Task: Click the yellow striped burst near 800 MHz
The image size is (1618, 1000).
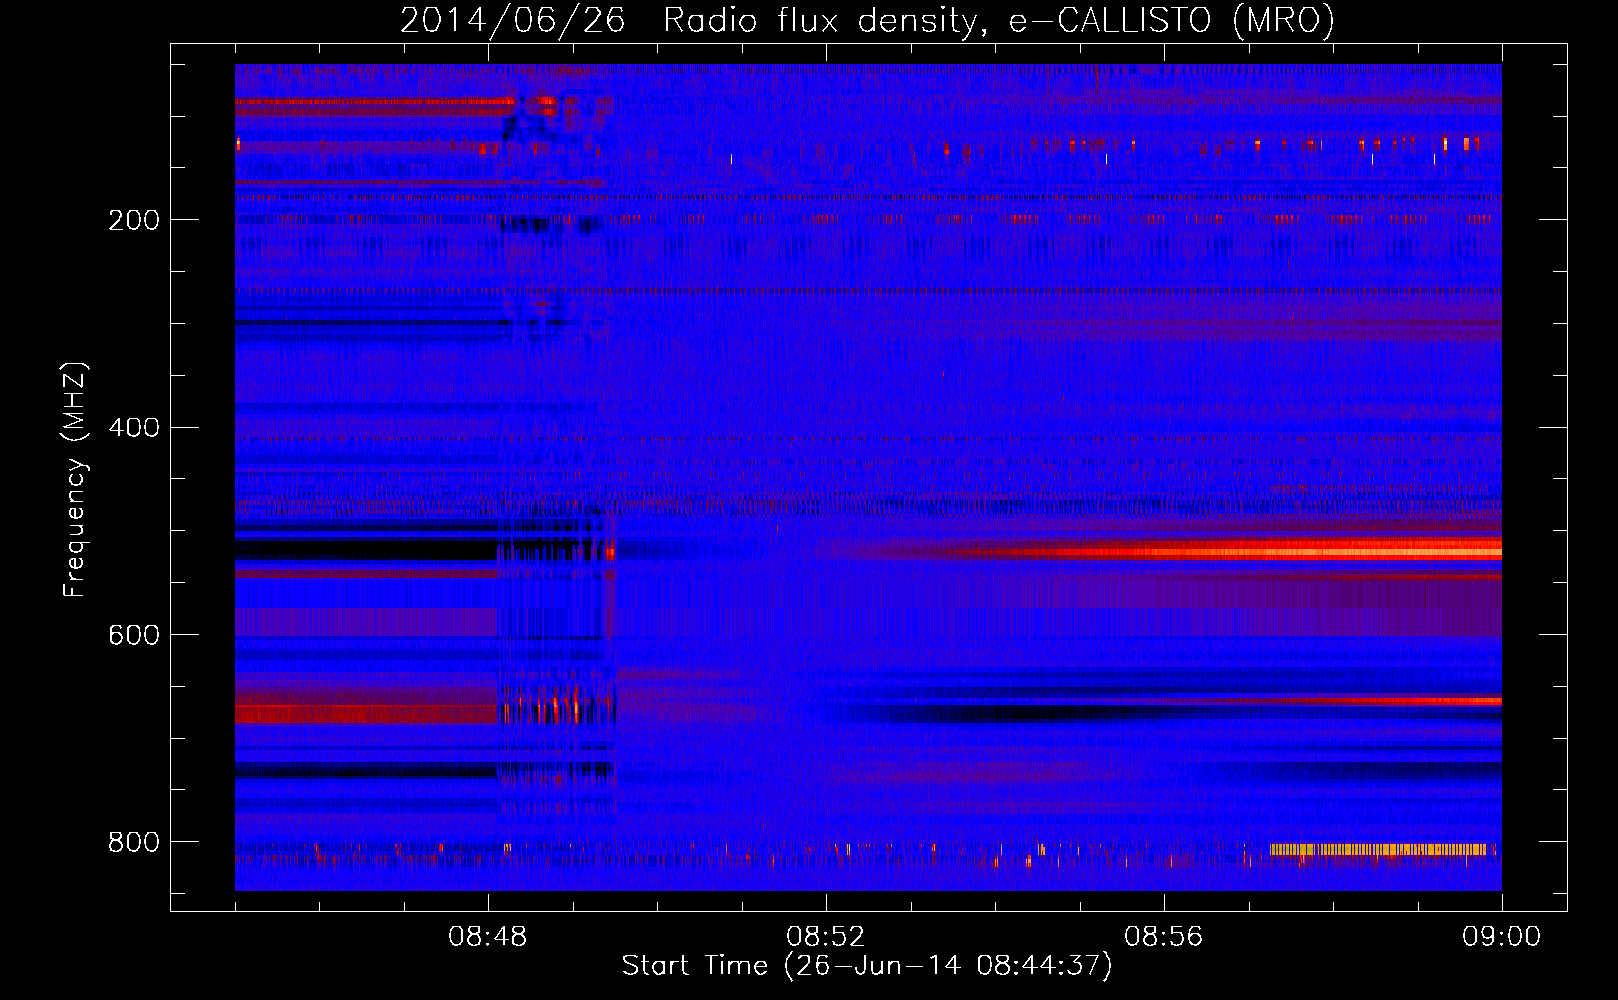Action: coord(1378,850)
